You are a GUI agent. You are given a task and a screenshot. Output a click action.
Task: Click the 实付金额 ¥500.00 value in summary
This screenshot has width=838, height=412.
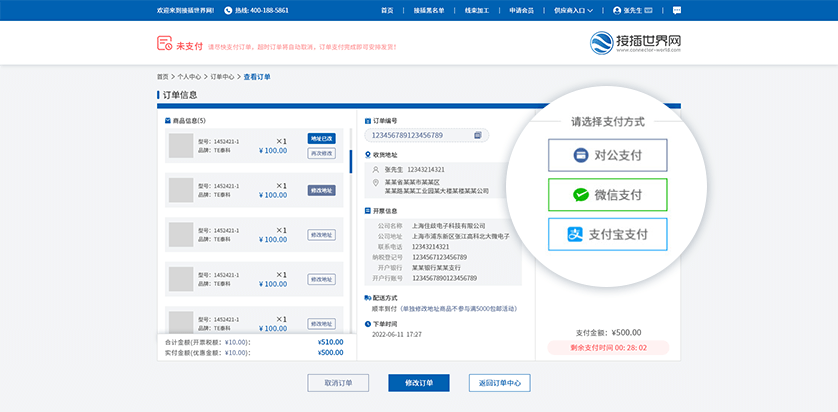coord(330,353)
